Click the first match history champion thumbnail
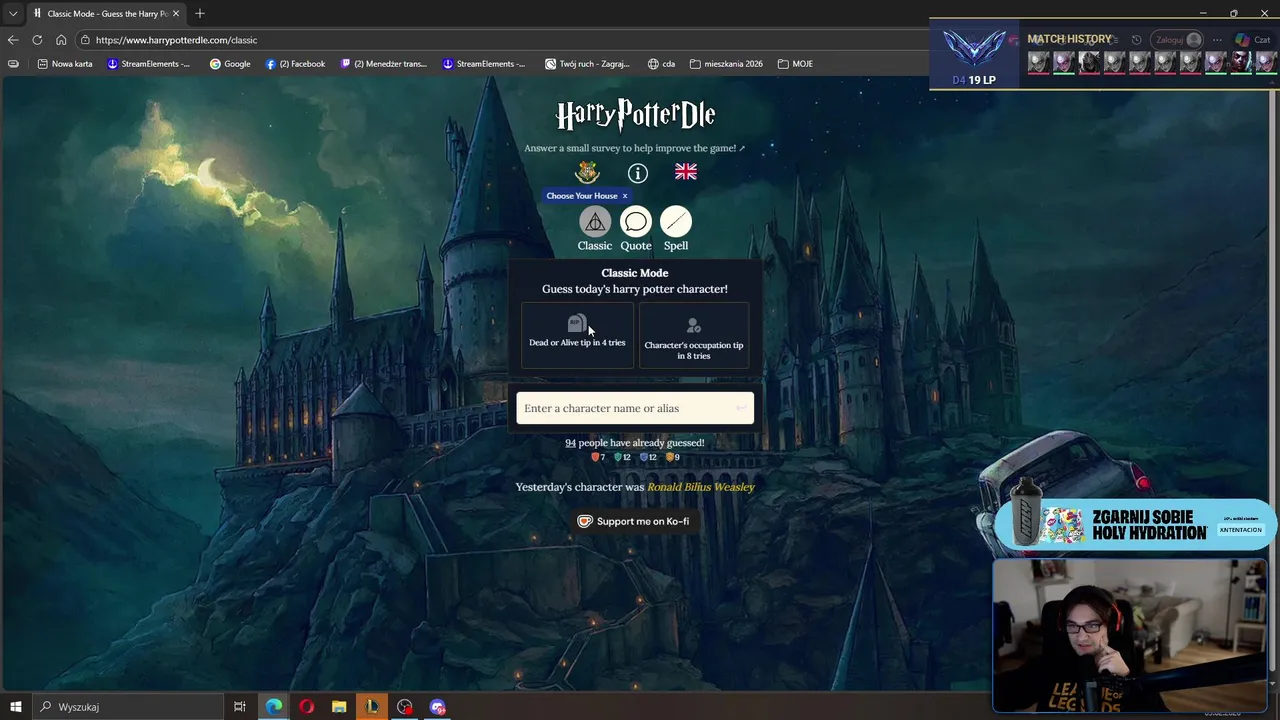 pyautogui.click(x=1039, y=61)
